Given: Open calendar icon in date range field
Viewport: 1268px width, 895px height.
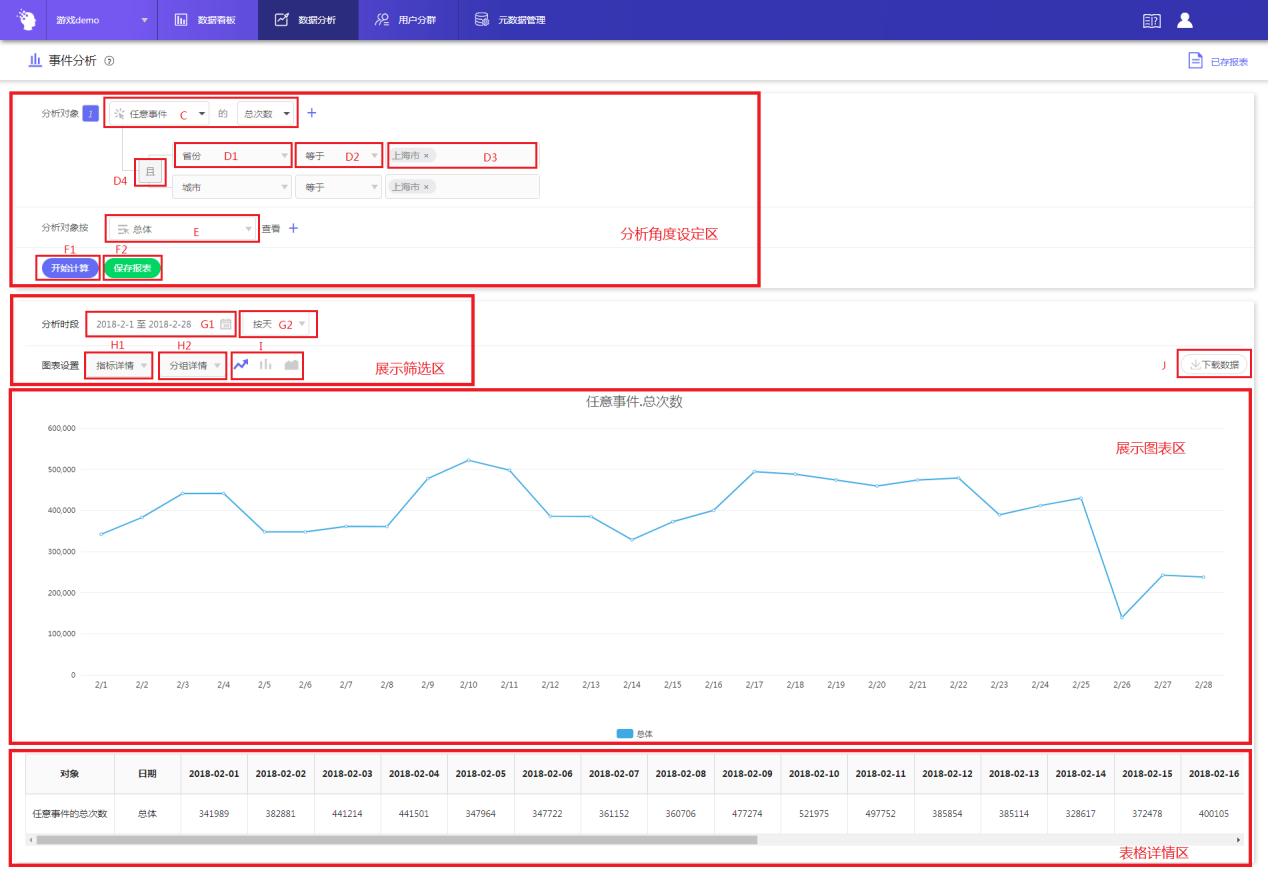Looking at the screenshot, I should (x=226, y=324).
